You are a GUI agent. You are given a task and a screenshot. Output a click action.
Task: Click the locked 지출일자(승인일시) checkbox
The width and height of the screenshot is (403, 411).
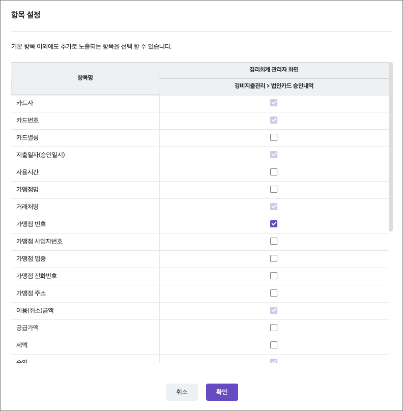(x=274, y=155)
